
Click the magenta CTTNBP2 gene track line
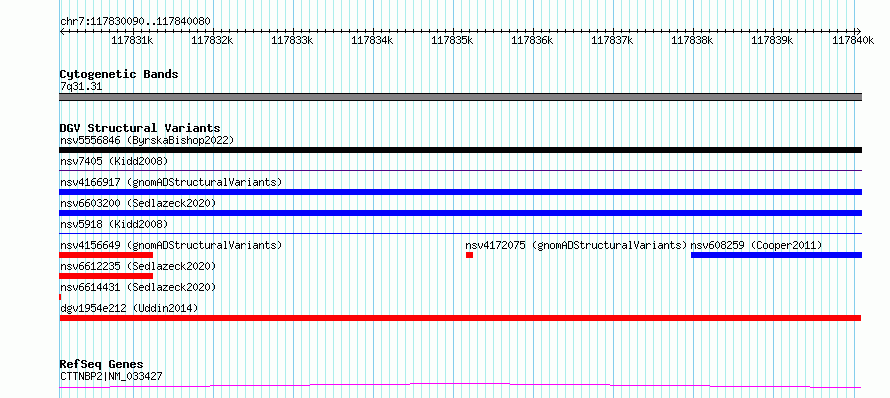click(460, 386)
